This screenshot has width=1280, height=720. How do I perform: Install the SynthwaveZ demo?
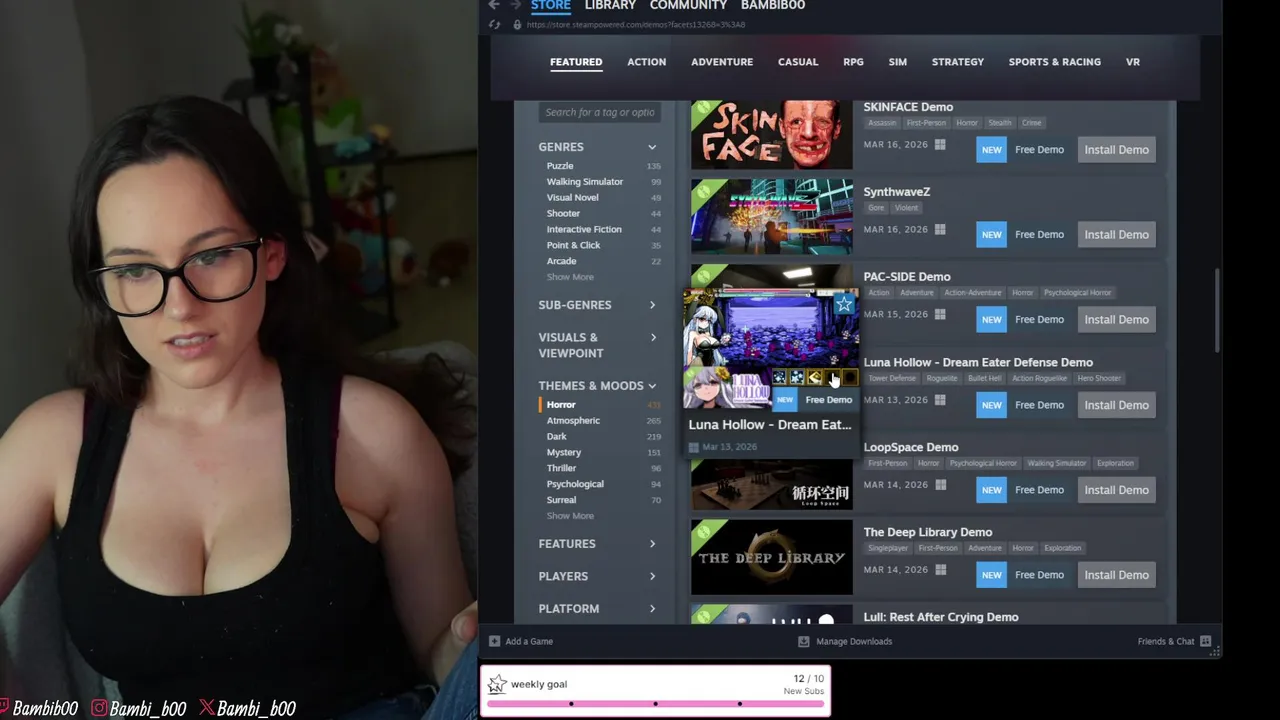[1116, 235]
